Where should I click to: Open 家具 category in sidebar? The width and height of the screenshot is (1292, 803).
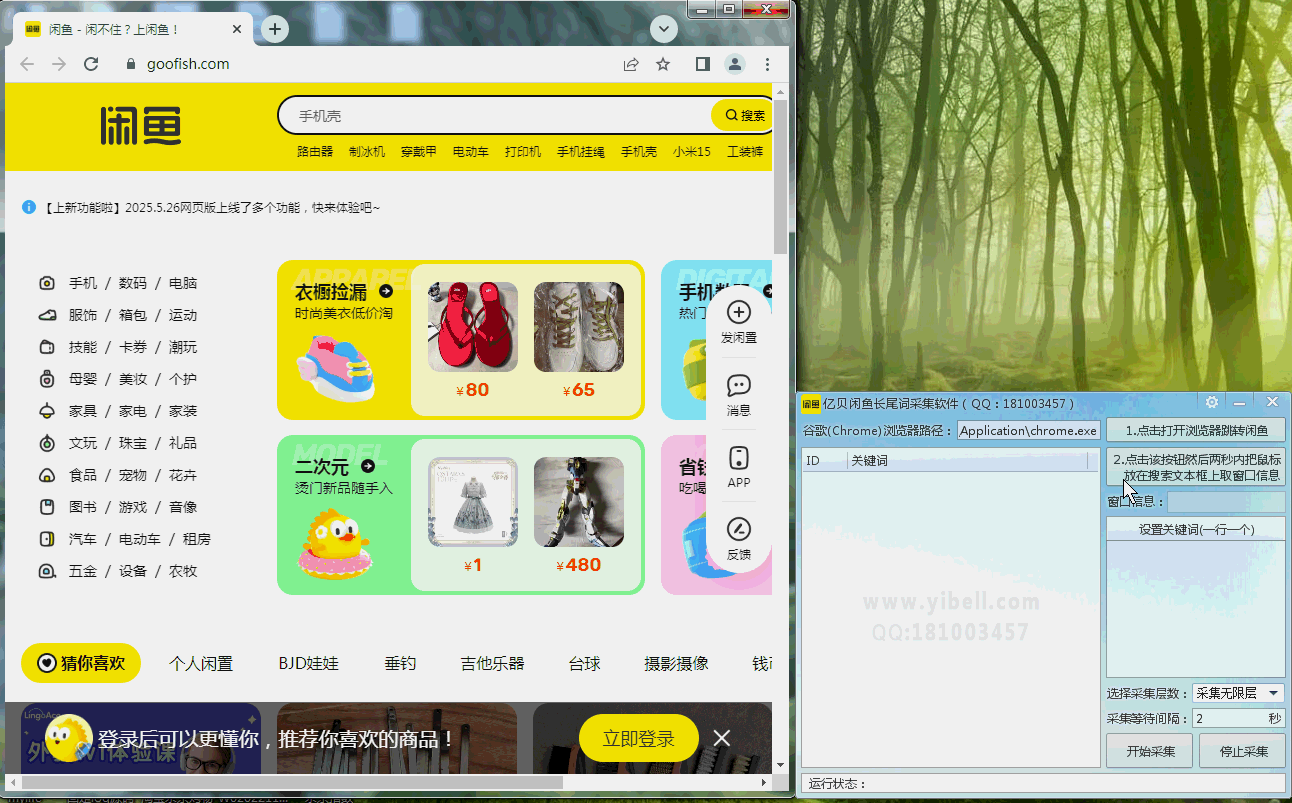pos(83,411)
